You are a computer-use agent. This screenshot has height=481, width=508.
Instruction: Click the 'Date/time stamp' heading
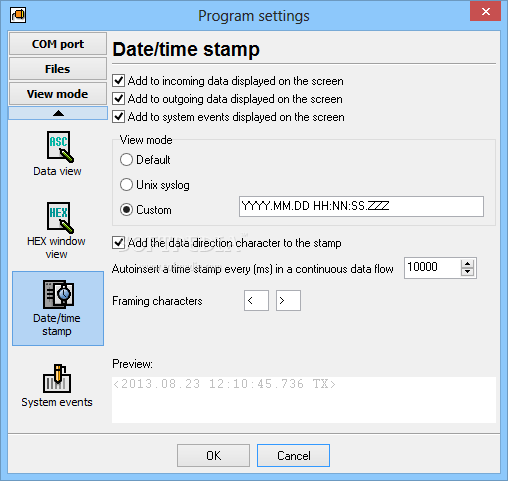pos(186,49)
